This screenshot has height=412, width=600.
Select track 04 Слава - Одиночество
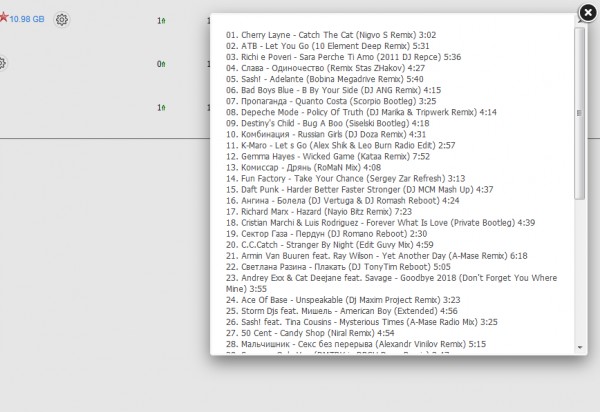coord(325,68)
